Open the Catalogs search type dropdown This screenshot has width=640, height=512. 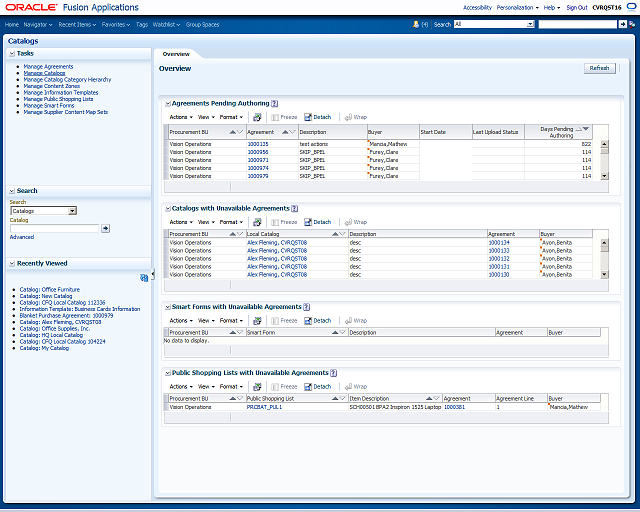[x=72, y=211]
